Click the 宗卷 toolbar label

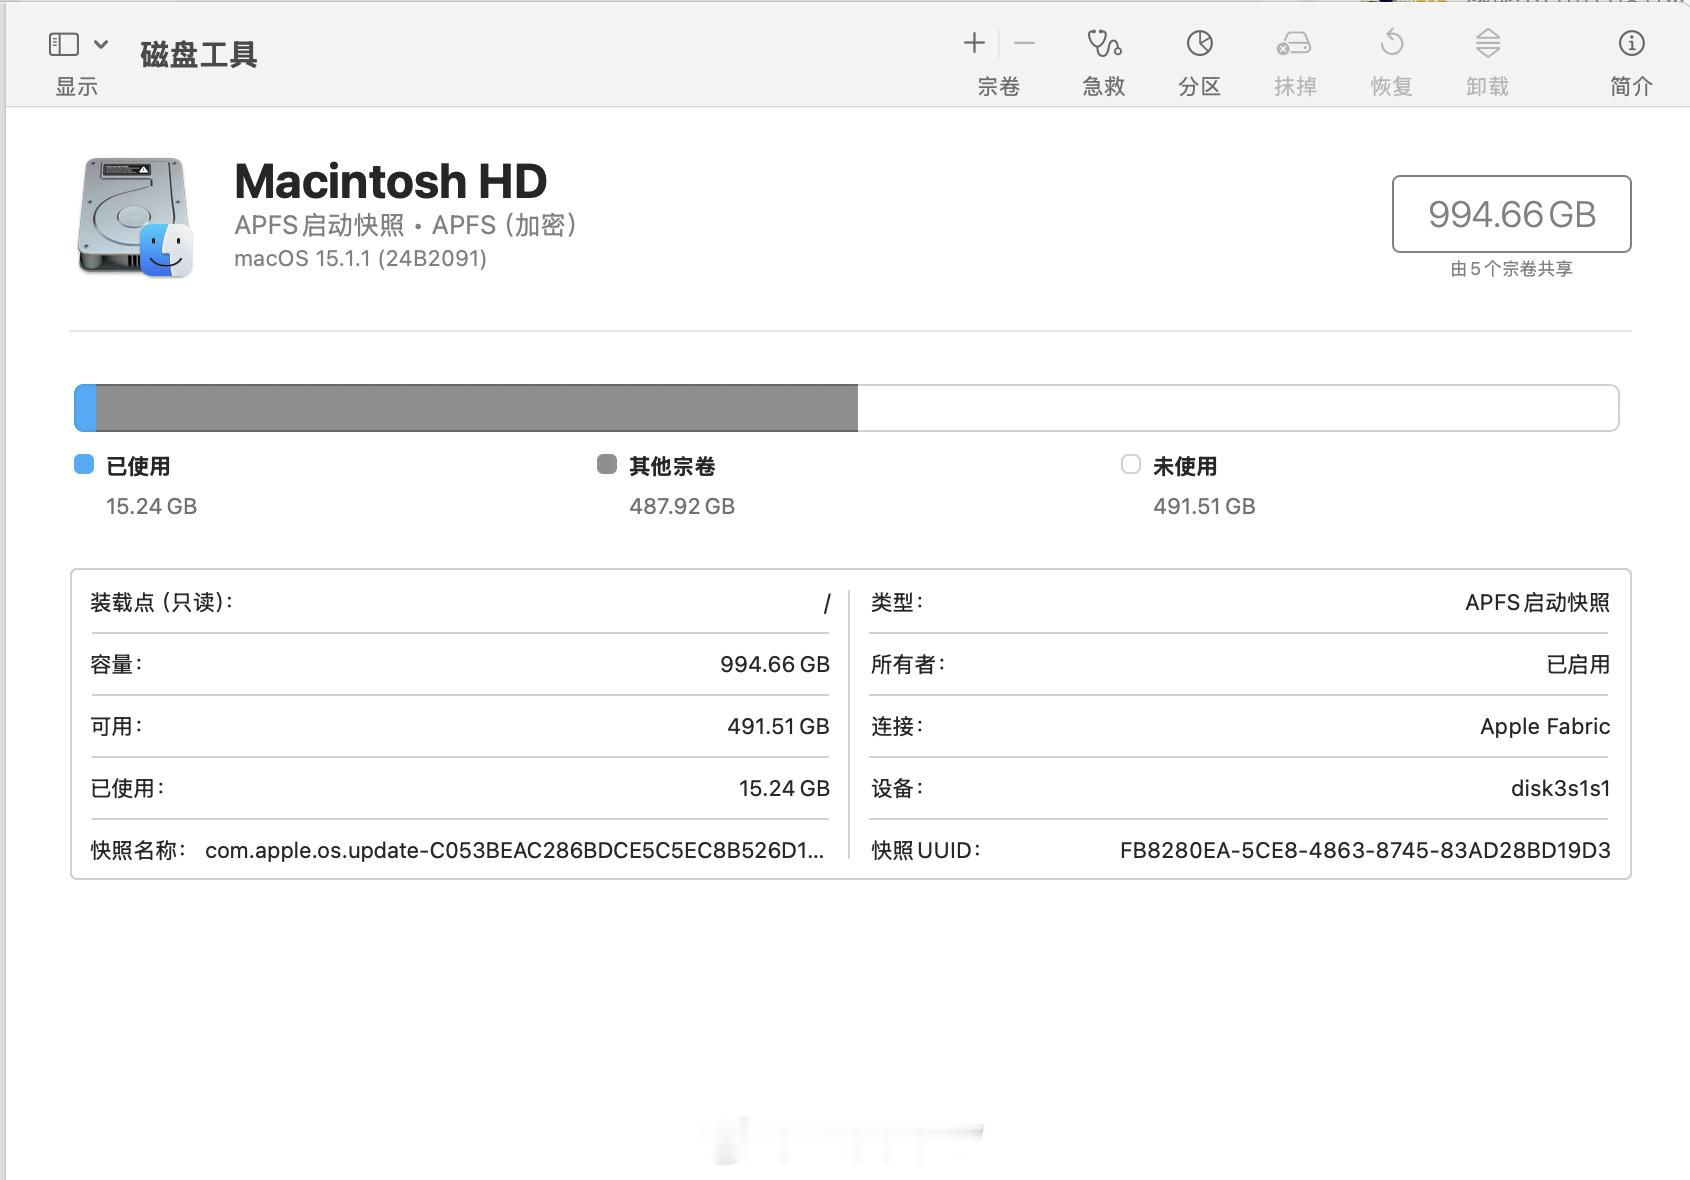[x=998, y=86]
